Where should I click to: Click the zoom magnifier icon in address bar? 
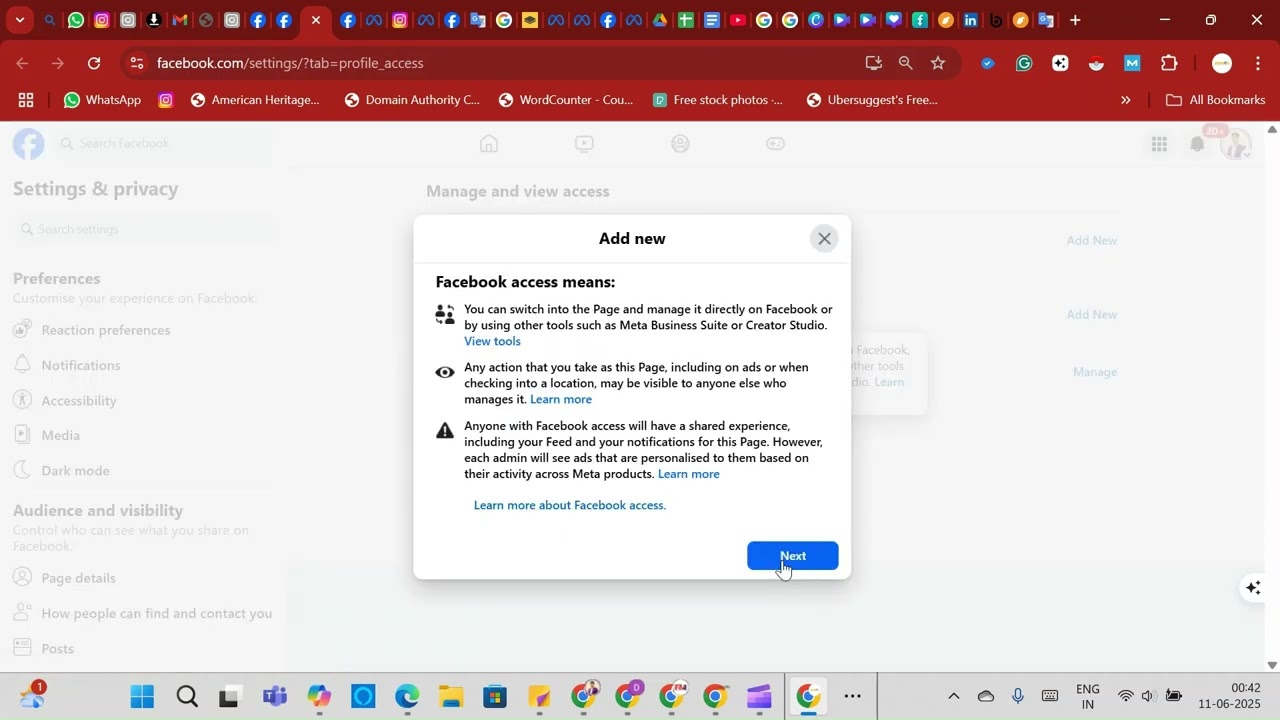pos(906,63)
